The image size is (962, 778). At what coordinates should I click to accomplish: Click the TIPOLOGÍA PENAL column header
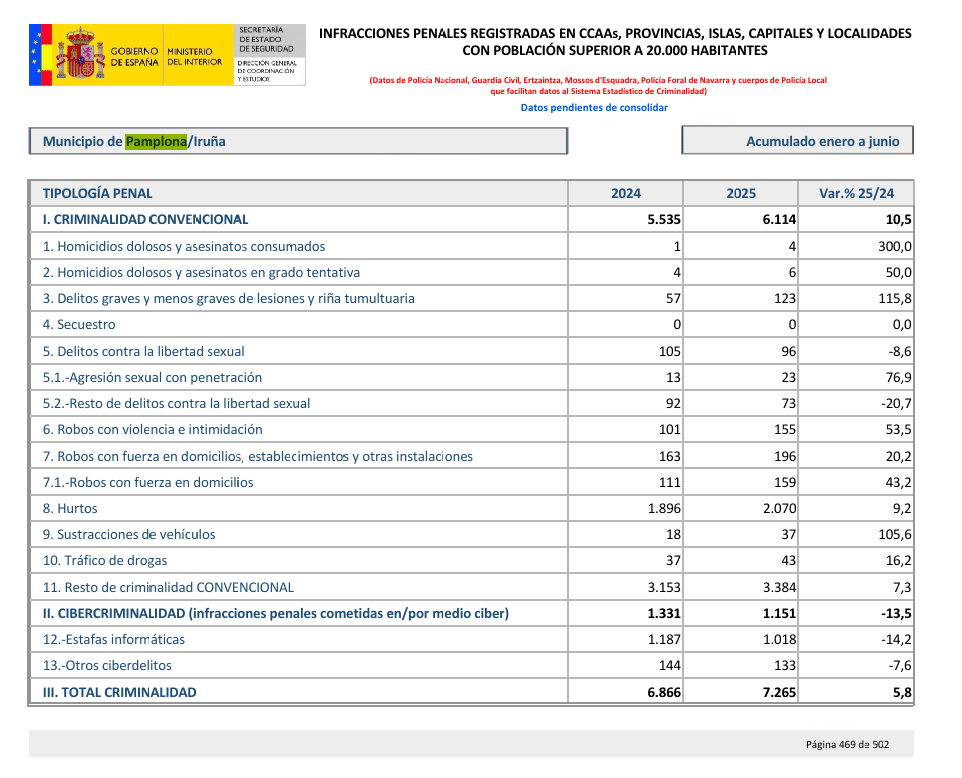98,193
